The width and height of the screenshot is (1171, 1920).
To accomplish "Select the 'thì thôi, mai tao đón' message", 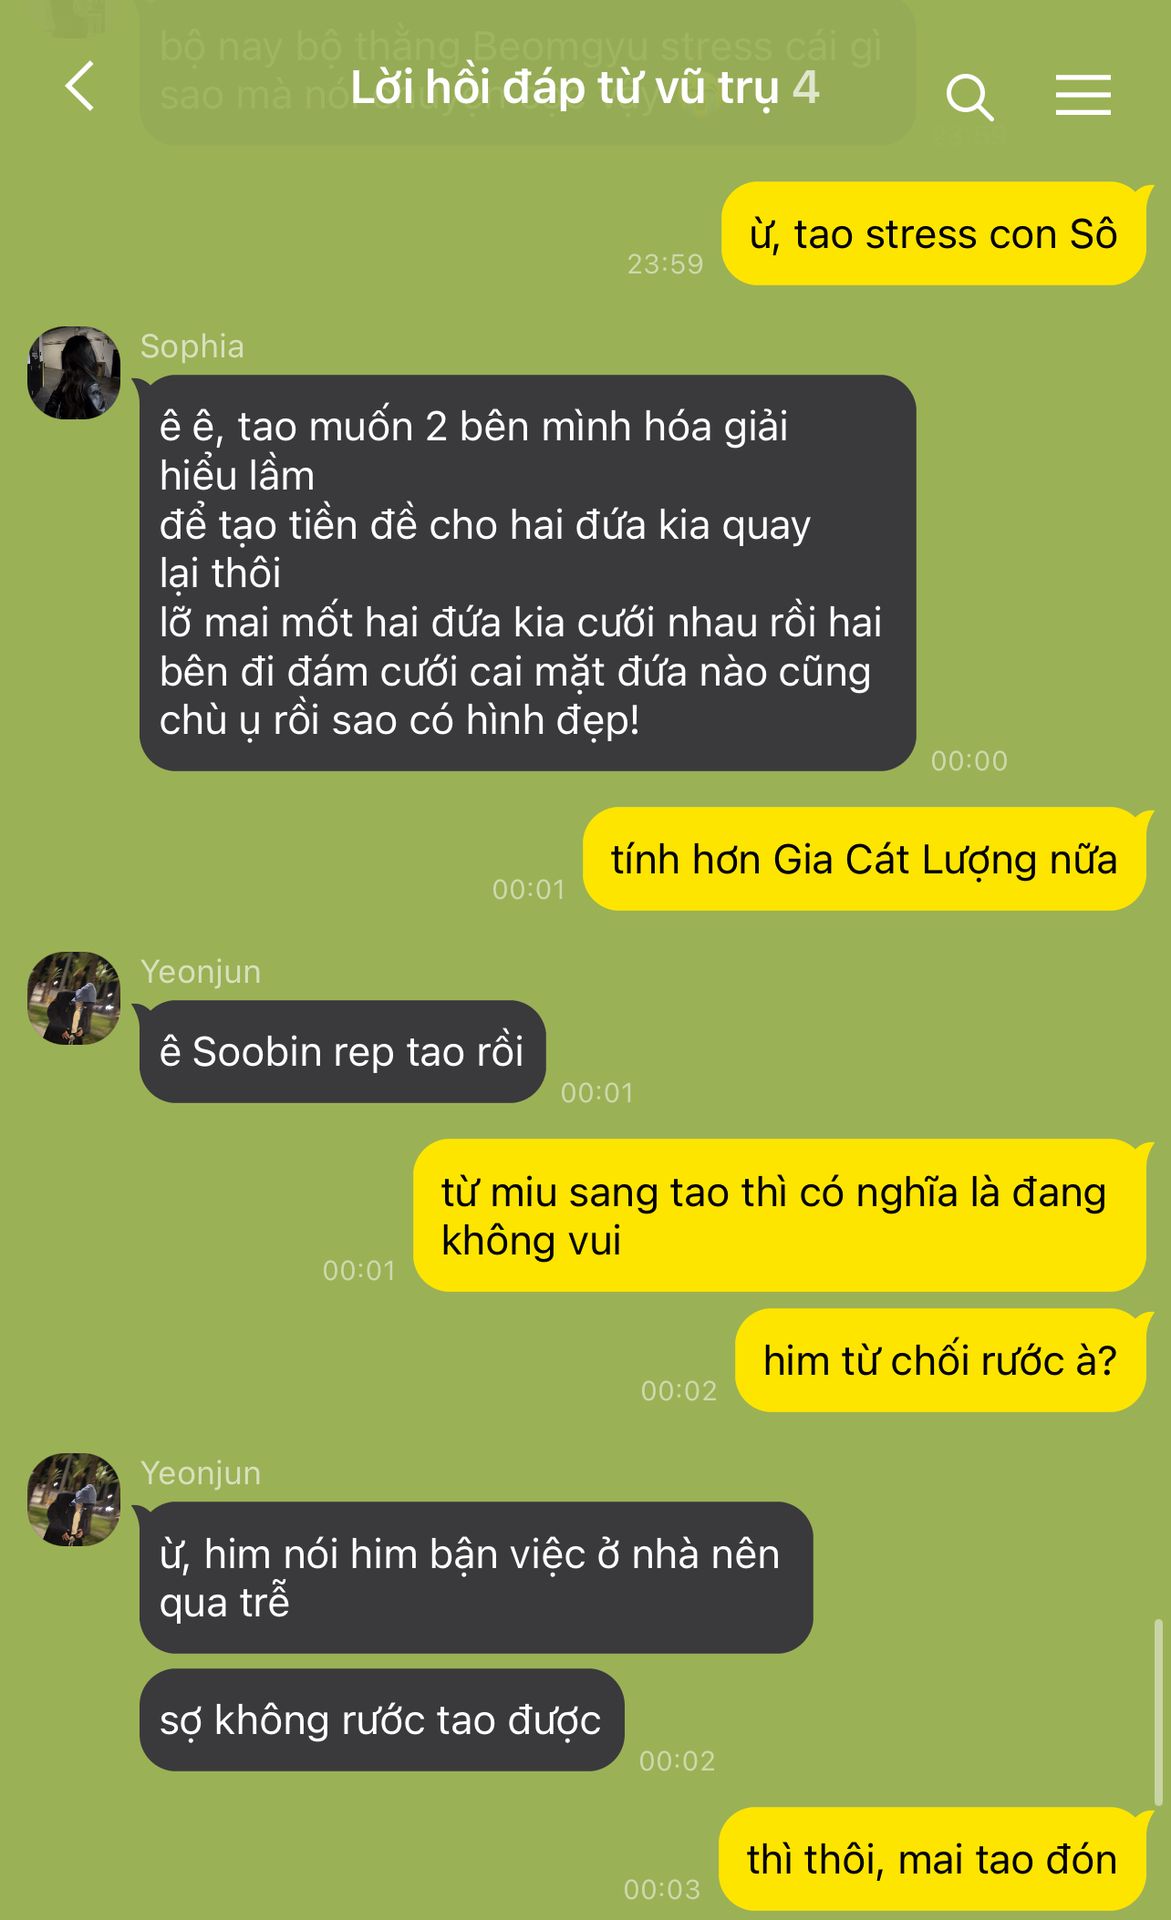I will point(932,1859).
